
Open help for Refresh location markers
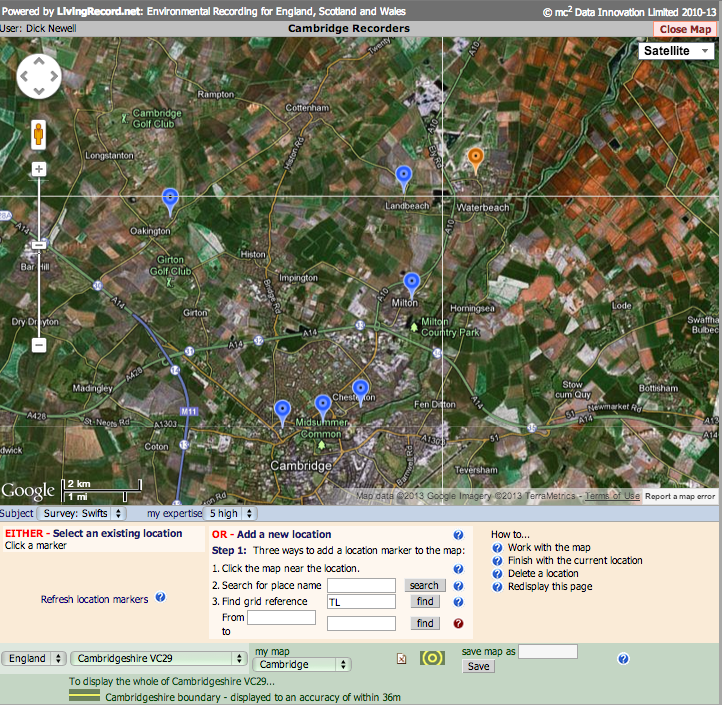point(160,597)
